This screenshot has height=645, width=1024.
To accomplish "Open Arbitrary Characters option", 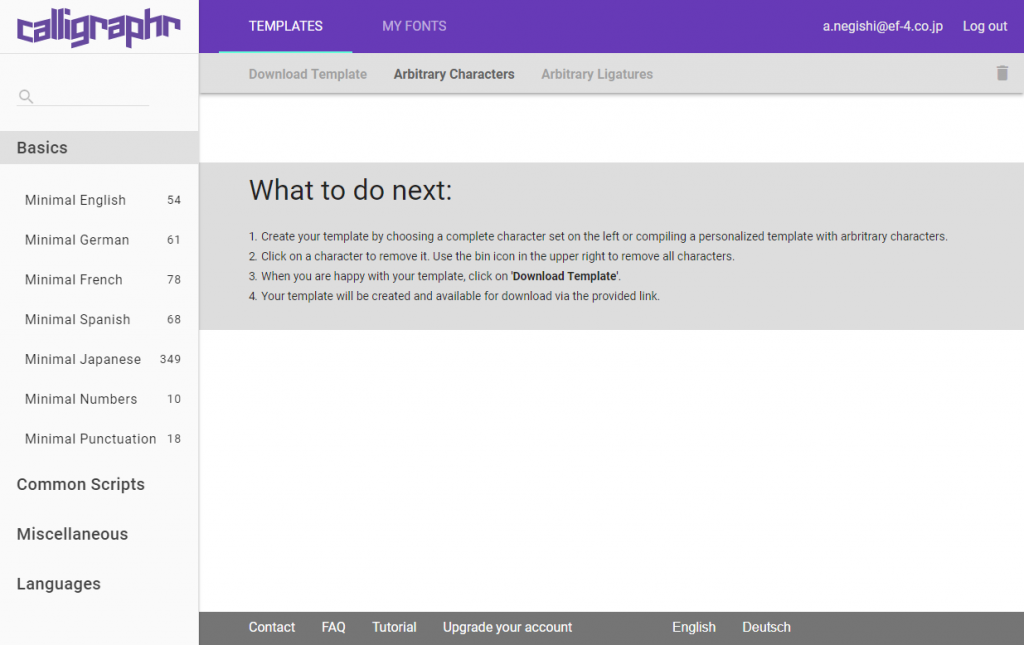I will point(454,74).
